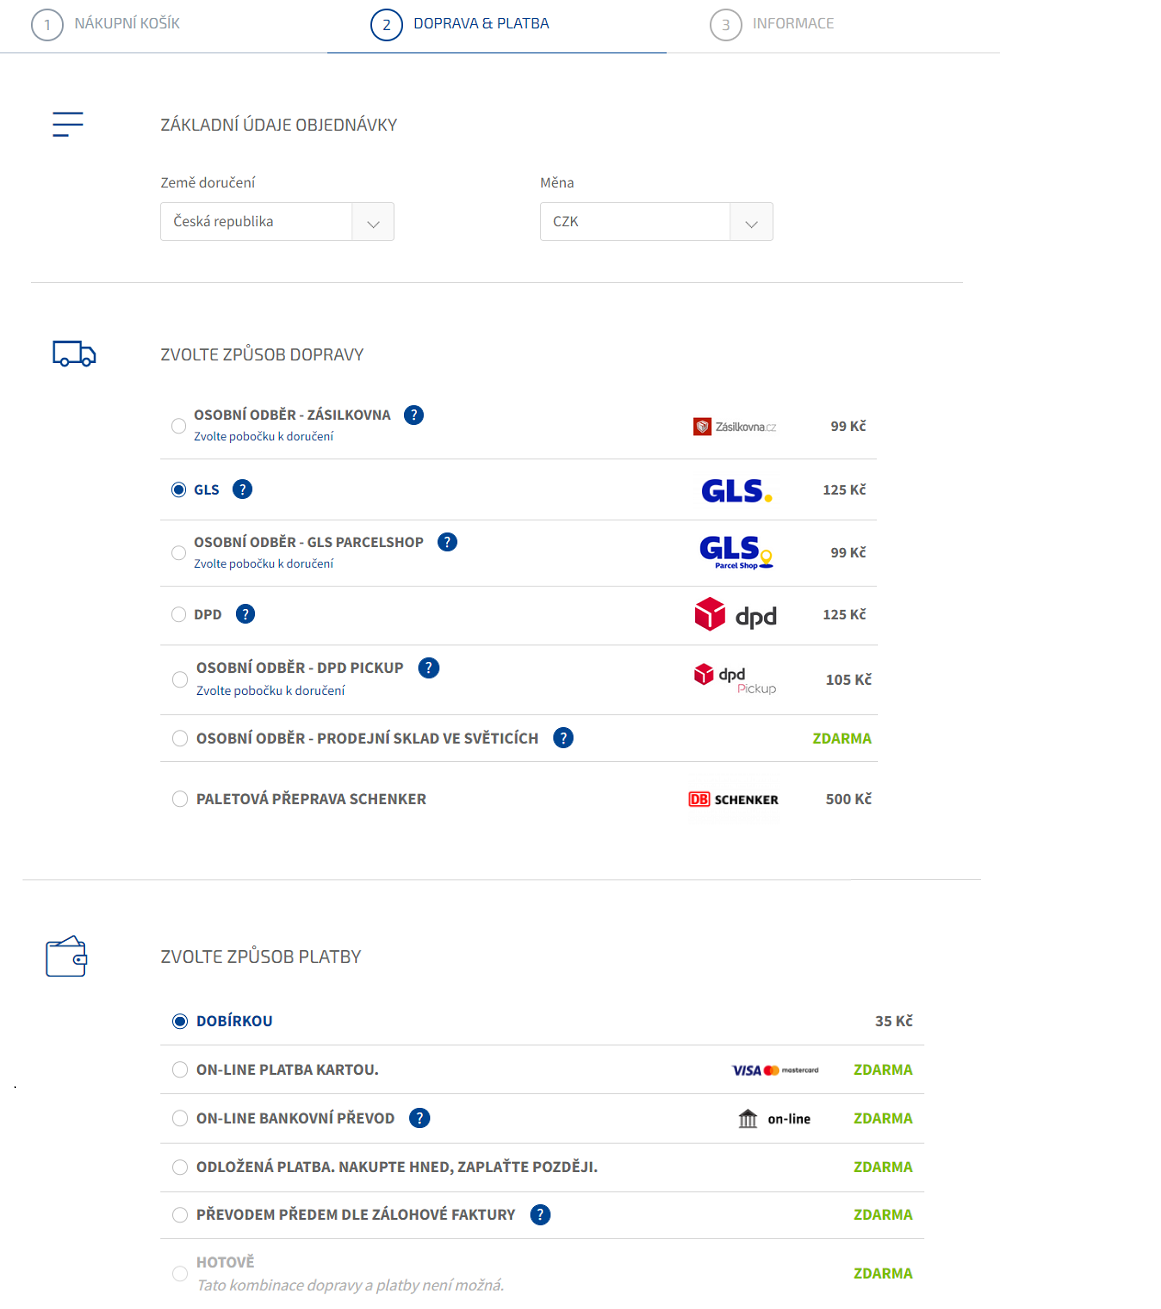Click the 500 Kč Schenker price

point(849,799)
